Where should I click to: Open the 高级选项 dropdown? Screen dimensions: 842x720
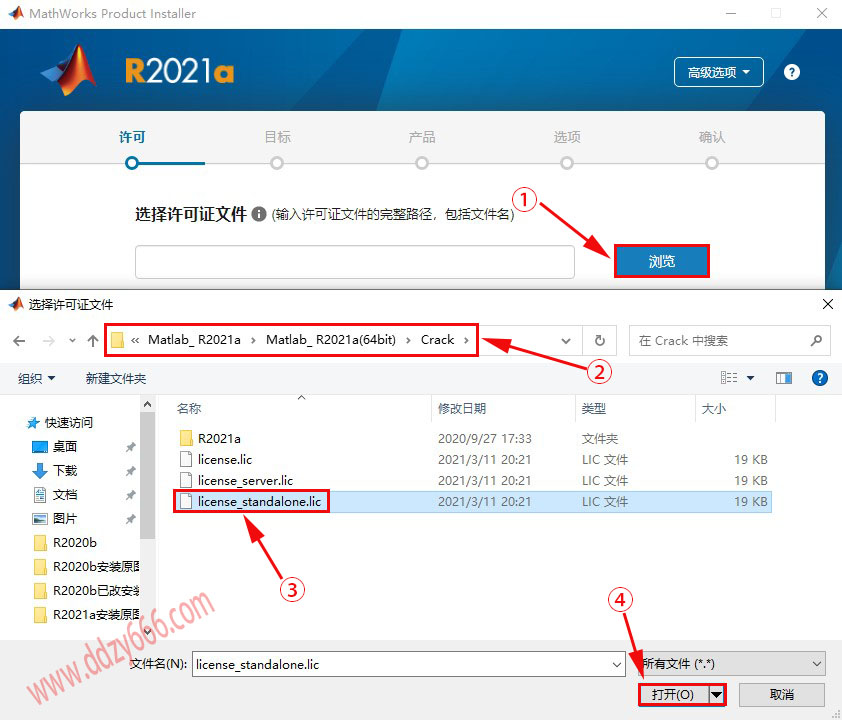coord(718,72)
